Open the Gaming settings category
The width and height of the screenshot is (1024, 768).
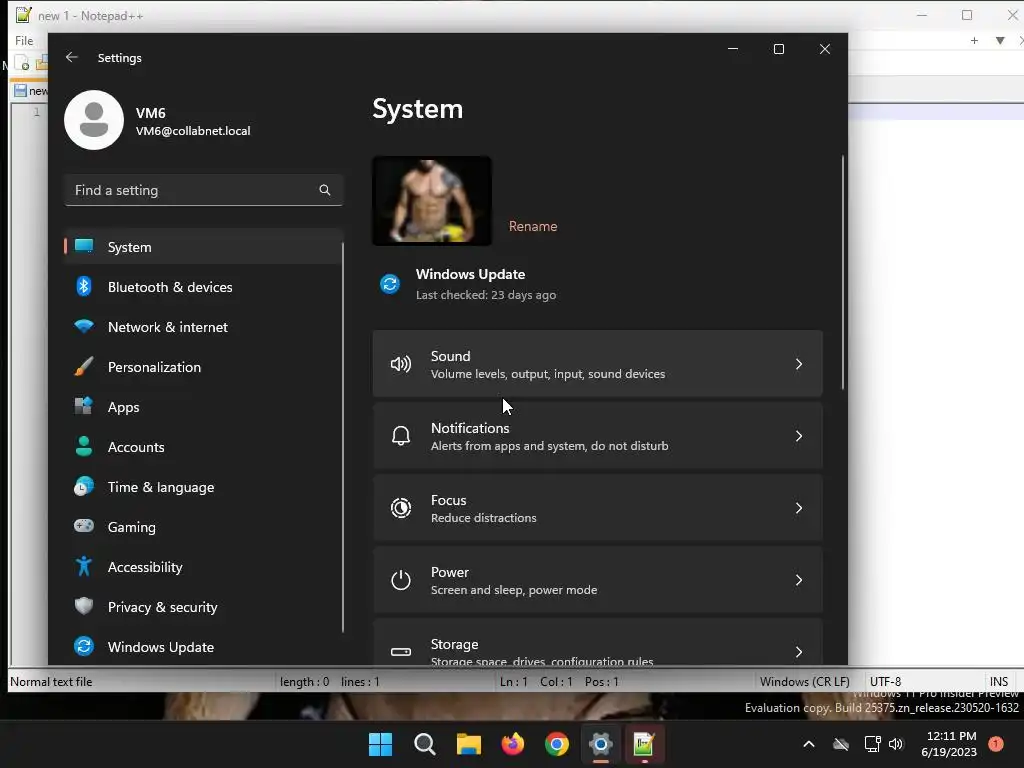point(202,527)
